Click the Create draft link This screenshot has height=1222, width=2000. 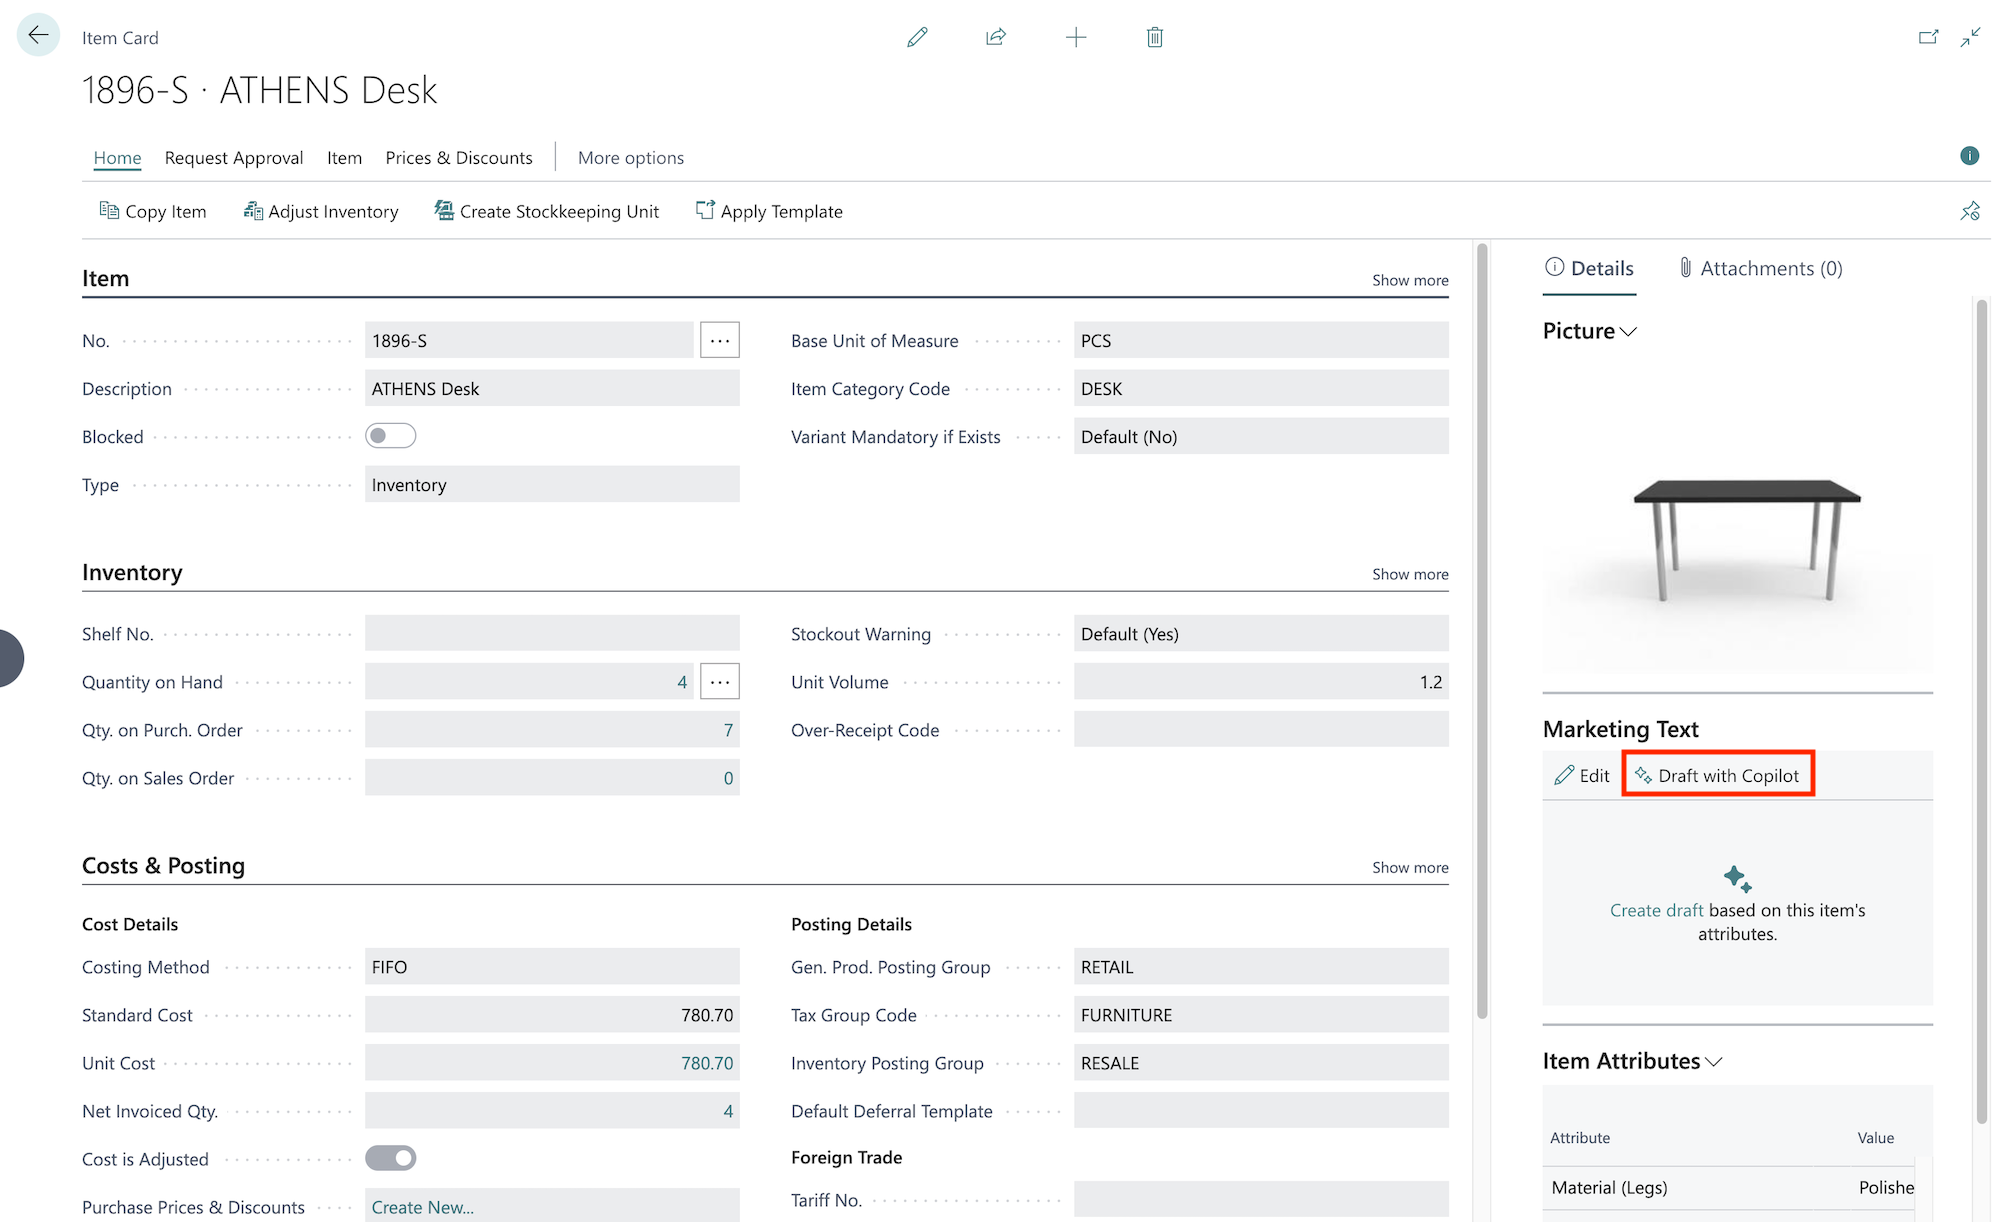1656,910
